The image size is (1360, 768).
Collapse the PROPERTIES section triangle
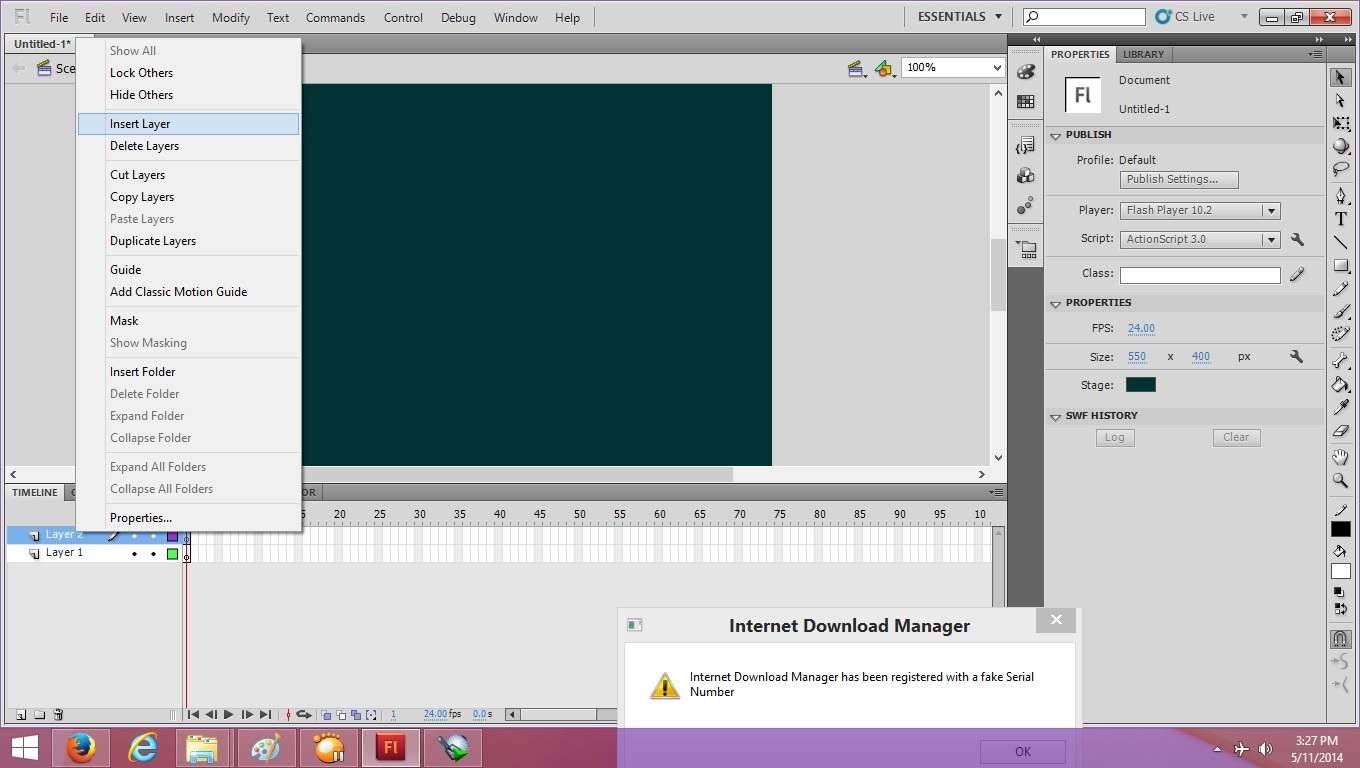[x=1055, y=303]
